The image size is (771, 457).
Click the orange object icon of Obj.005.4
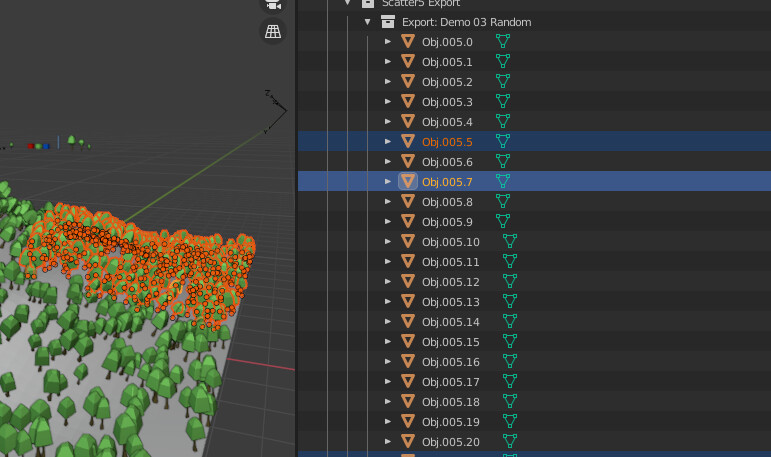click(408, 122)
